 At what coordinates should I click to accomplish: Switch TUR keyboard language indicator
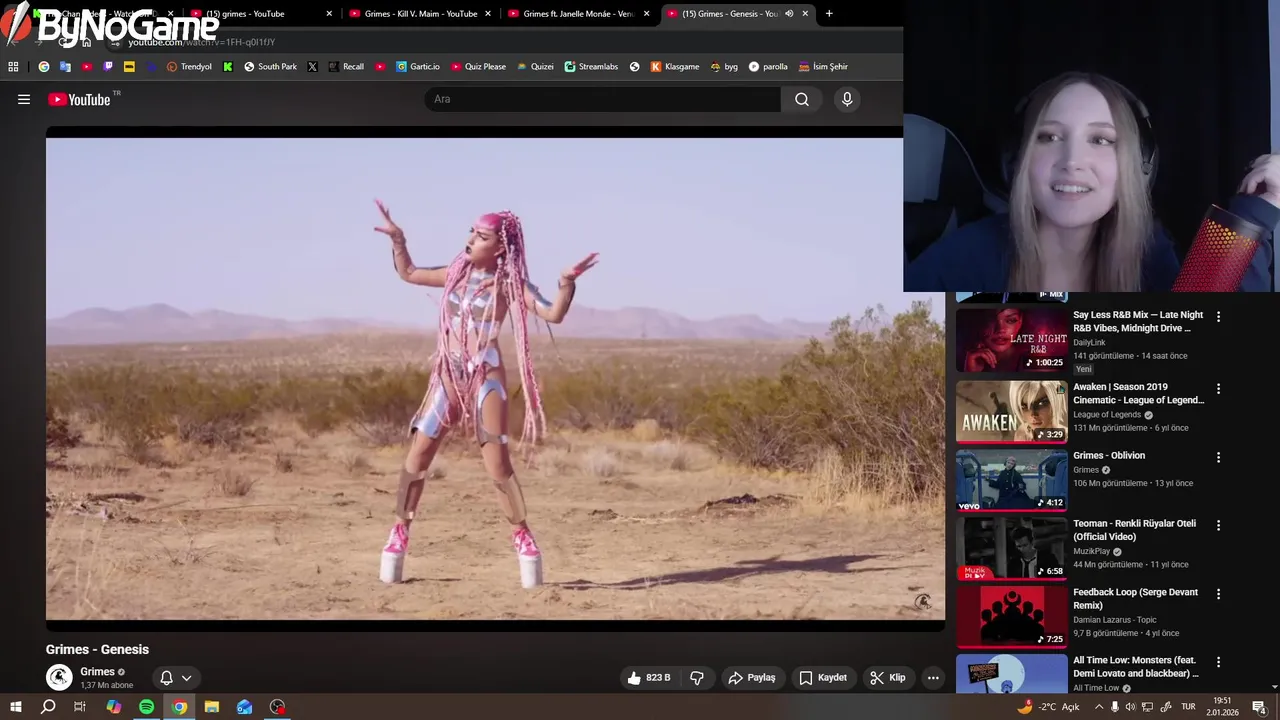point(1189,707)
